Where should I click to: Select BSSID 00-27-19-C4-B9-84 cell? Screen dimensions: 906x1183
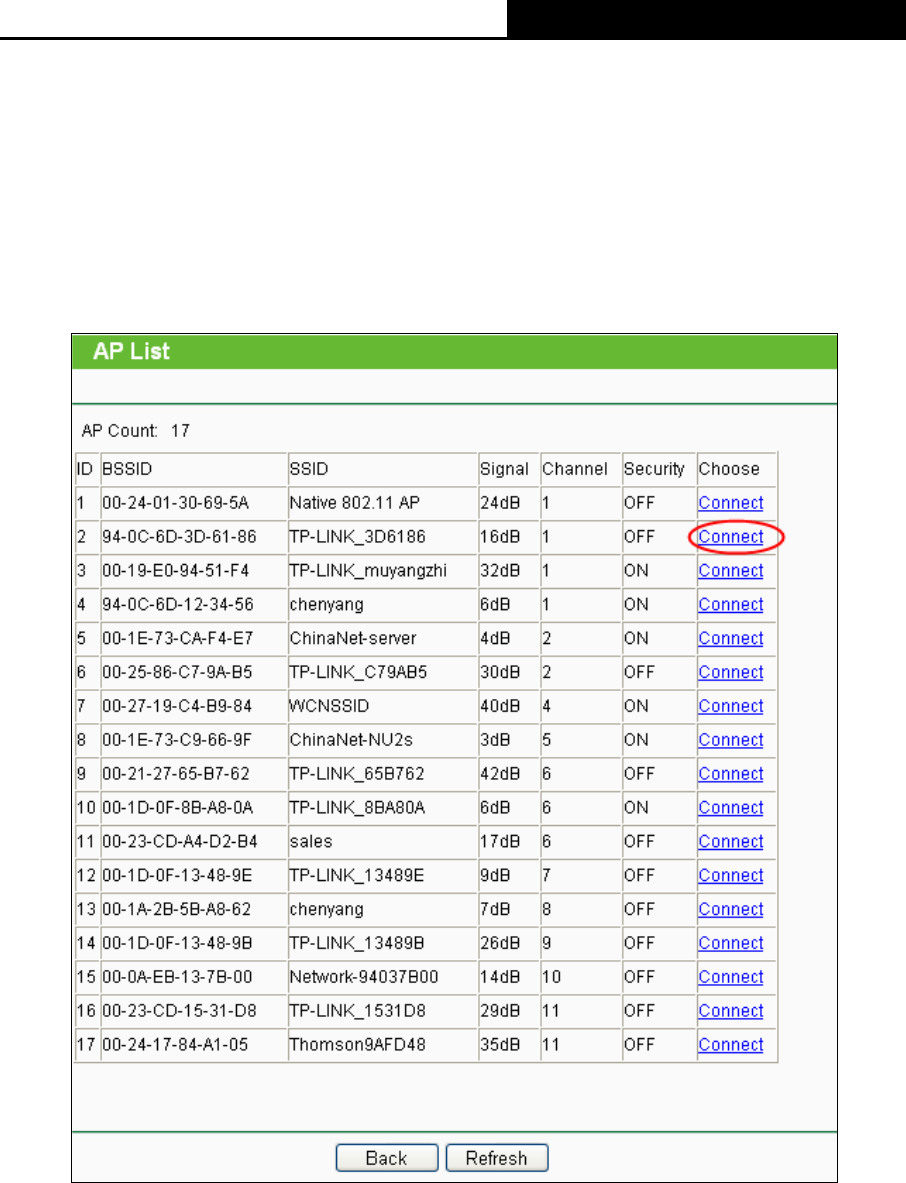point(194,707)
